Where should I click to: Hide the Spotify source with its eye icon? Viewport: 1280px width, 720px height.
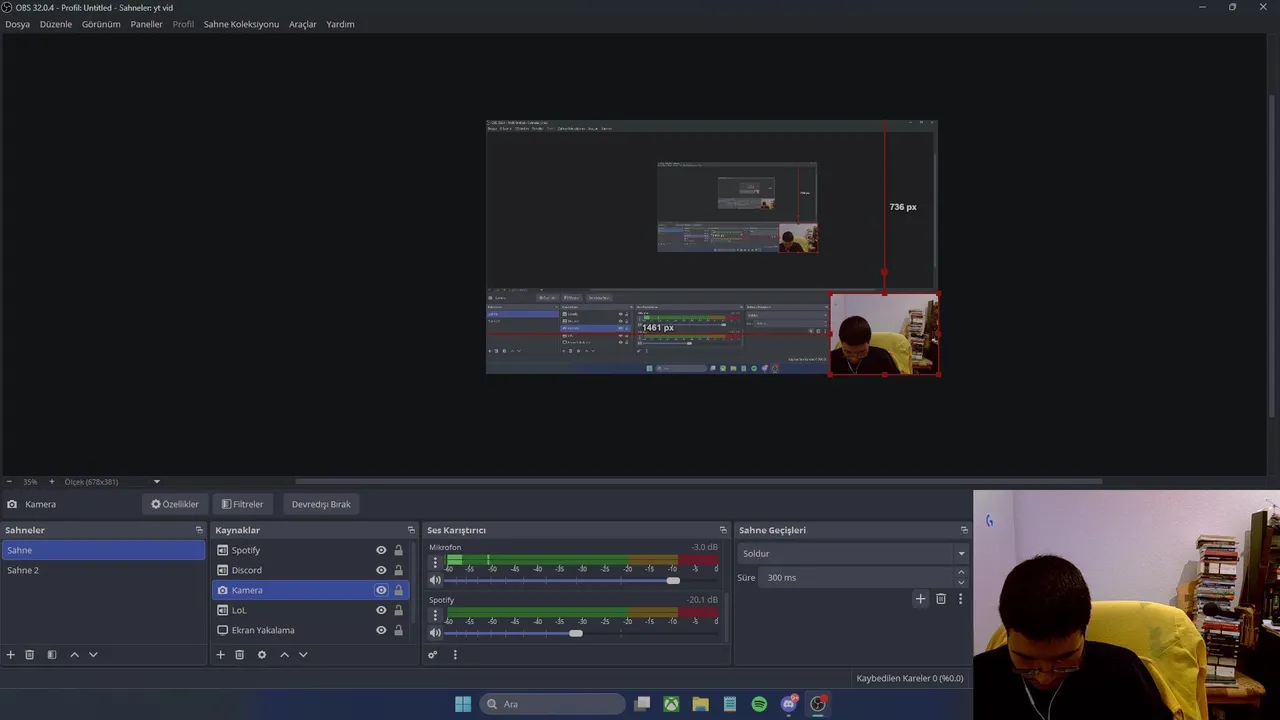pyautogui.click(x=381, y=550)
